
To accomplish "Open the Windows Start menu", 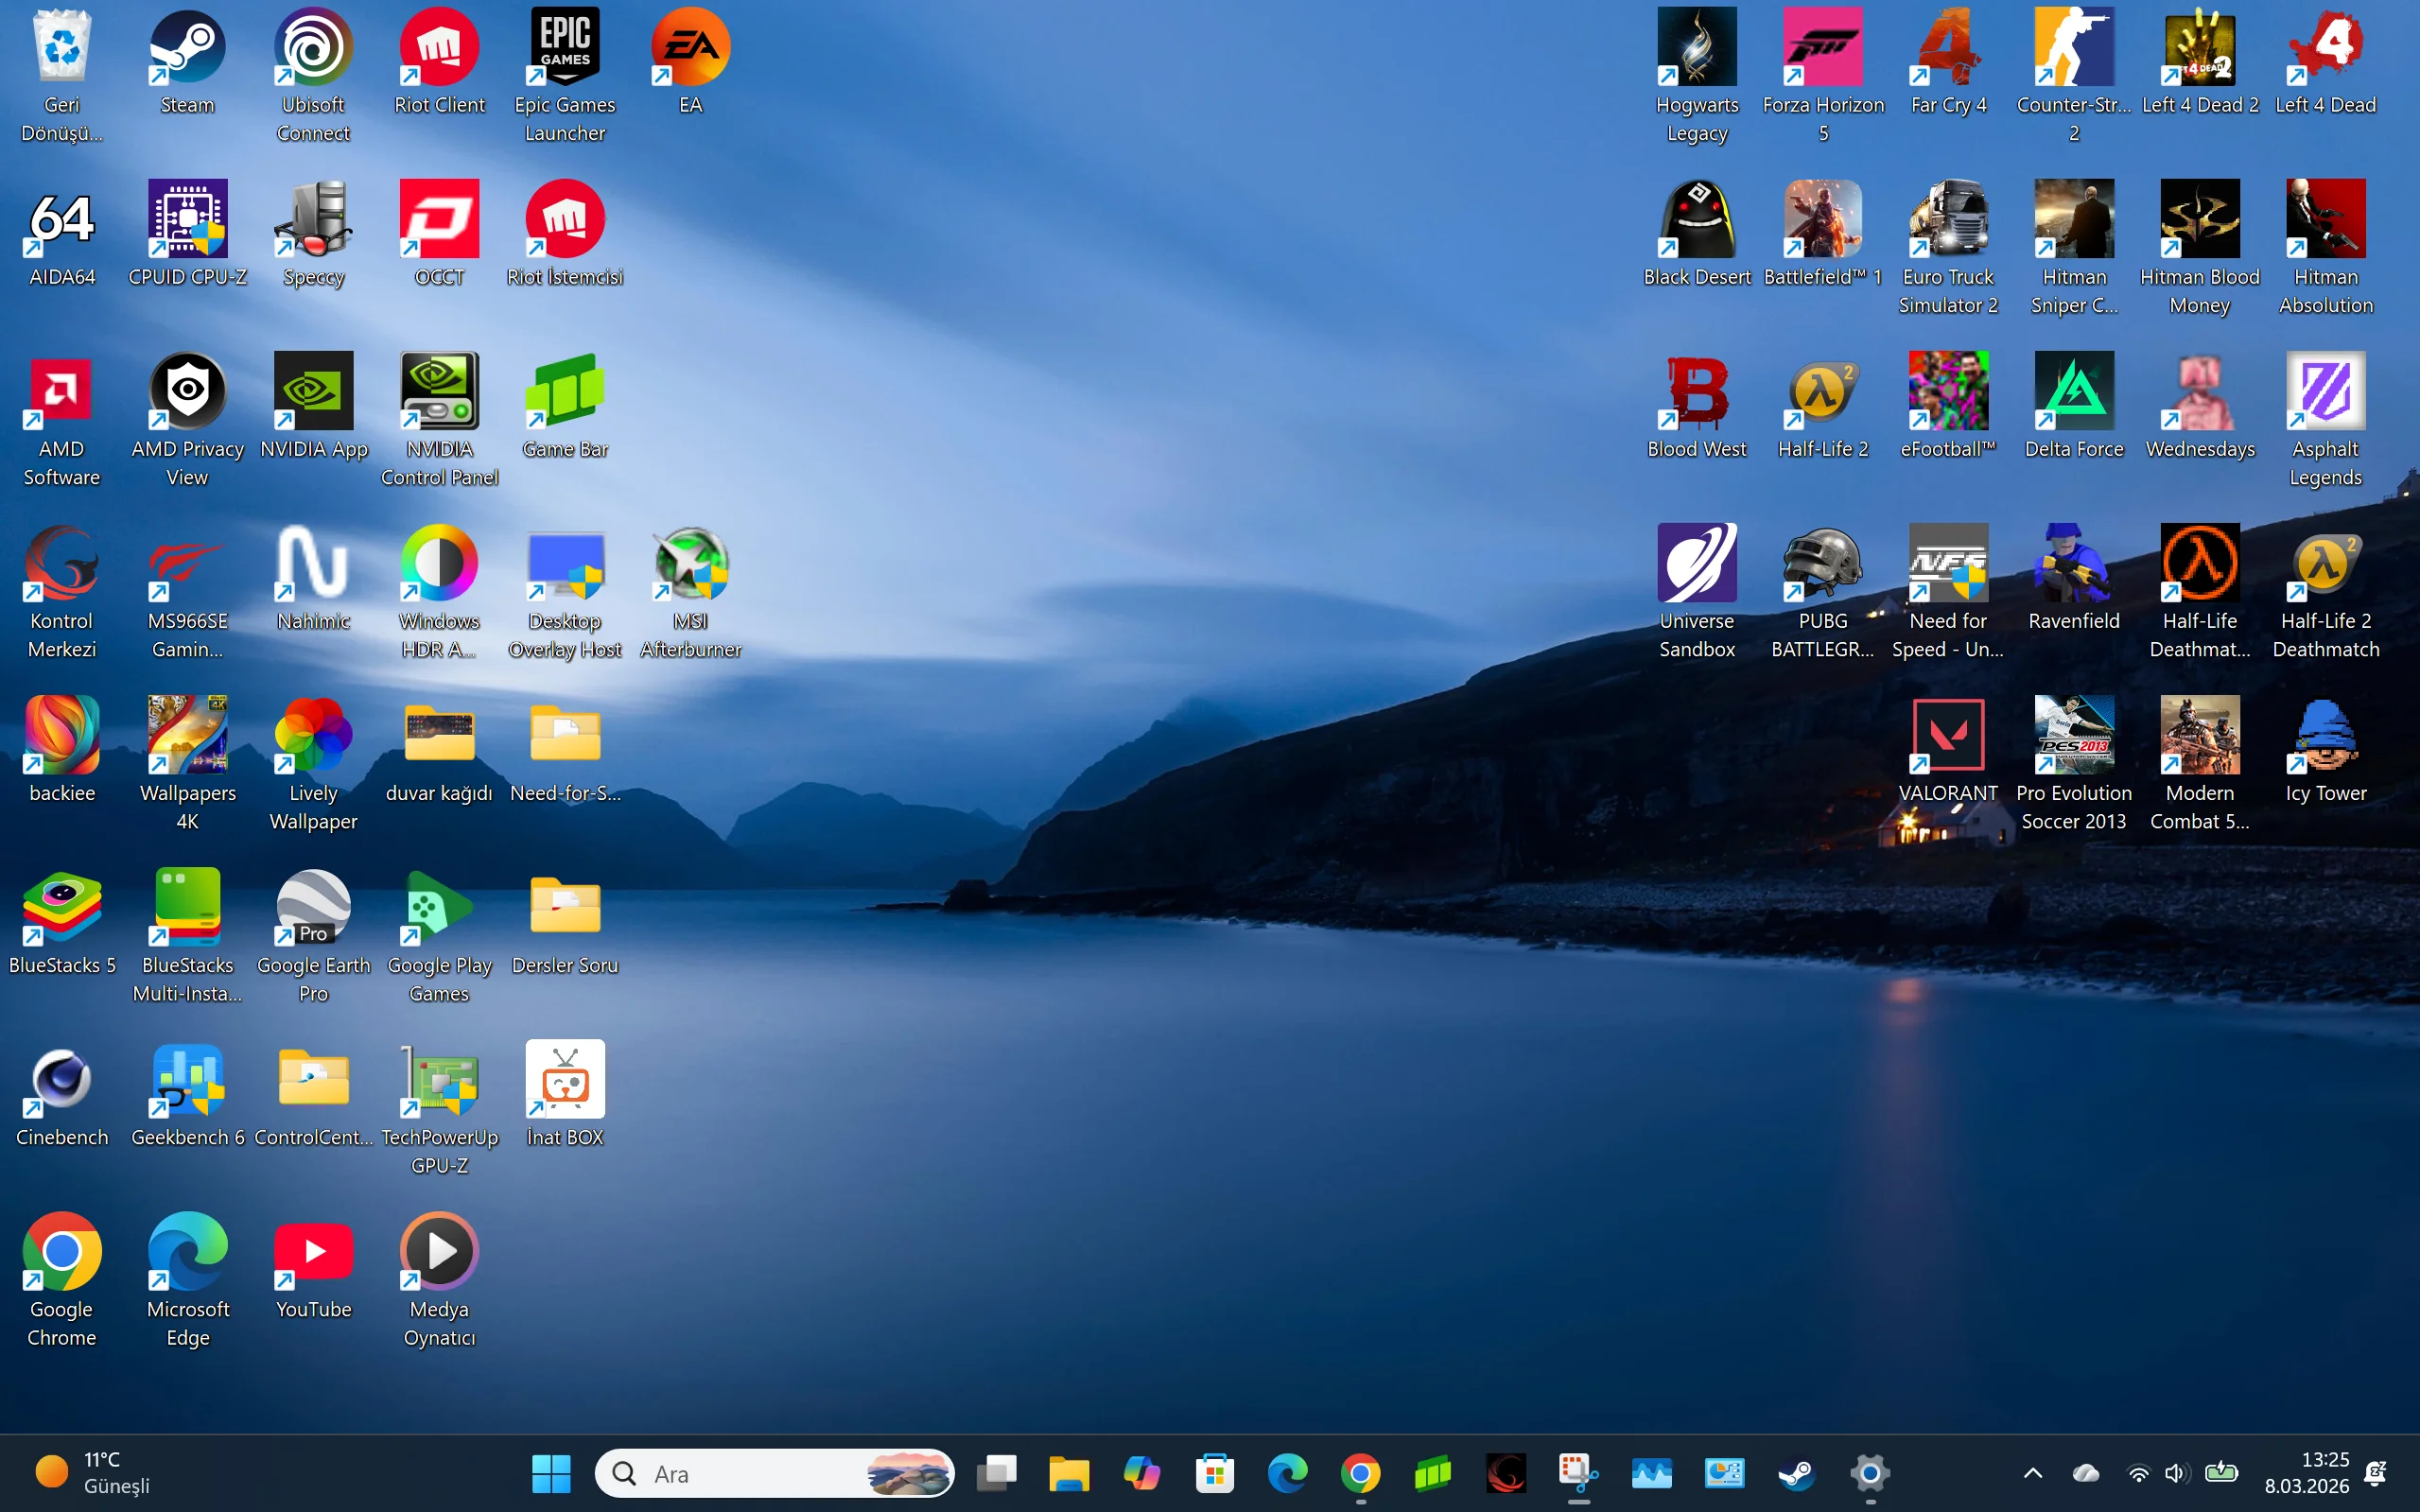I will click(551, 1473).
